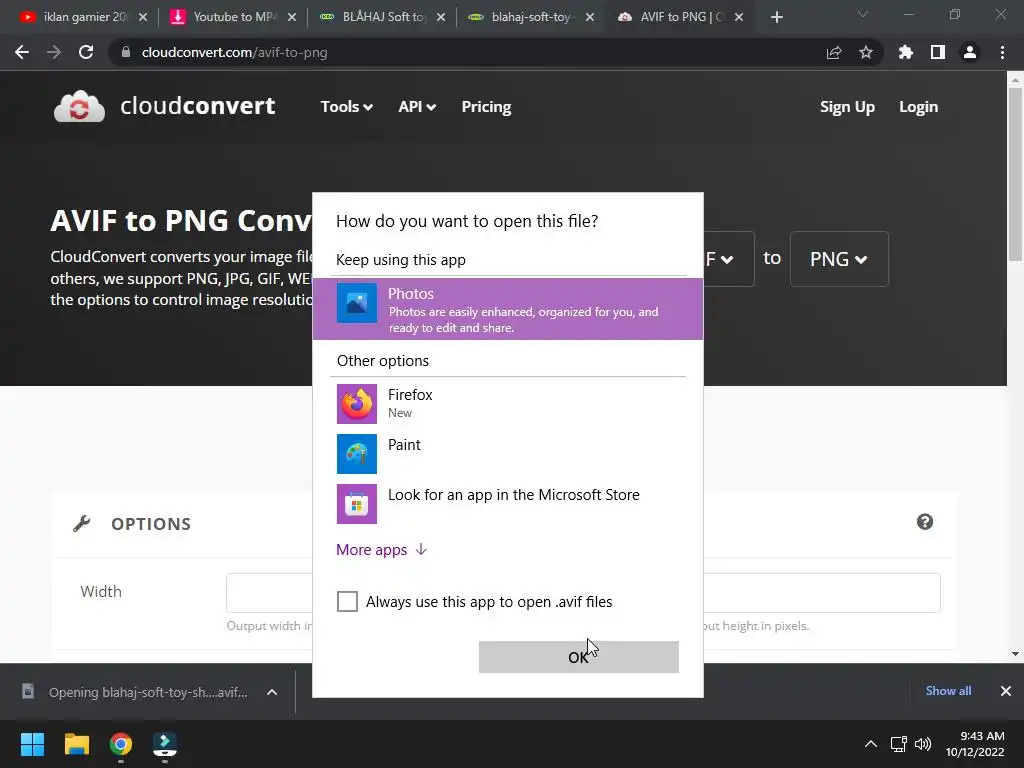Bookmark page with the star icon

pos(866,52)
